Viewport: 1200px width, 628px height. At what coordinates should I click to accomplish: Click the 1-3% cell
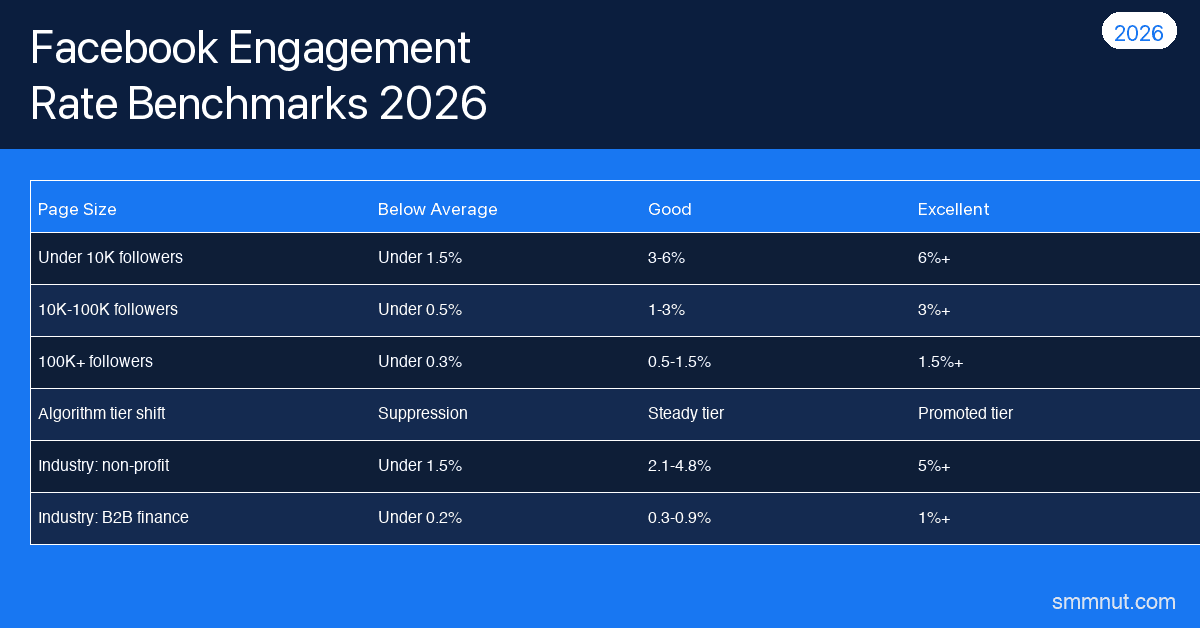(x=666, y=309)
